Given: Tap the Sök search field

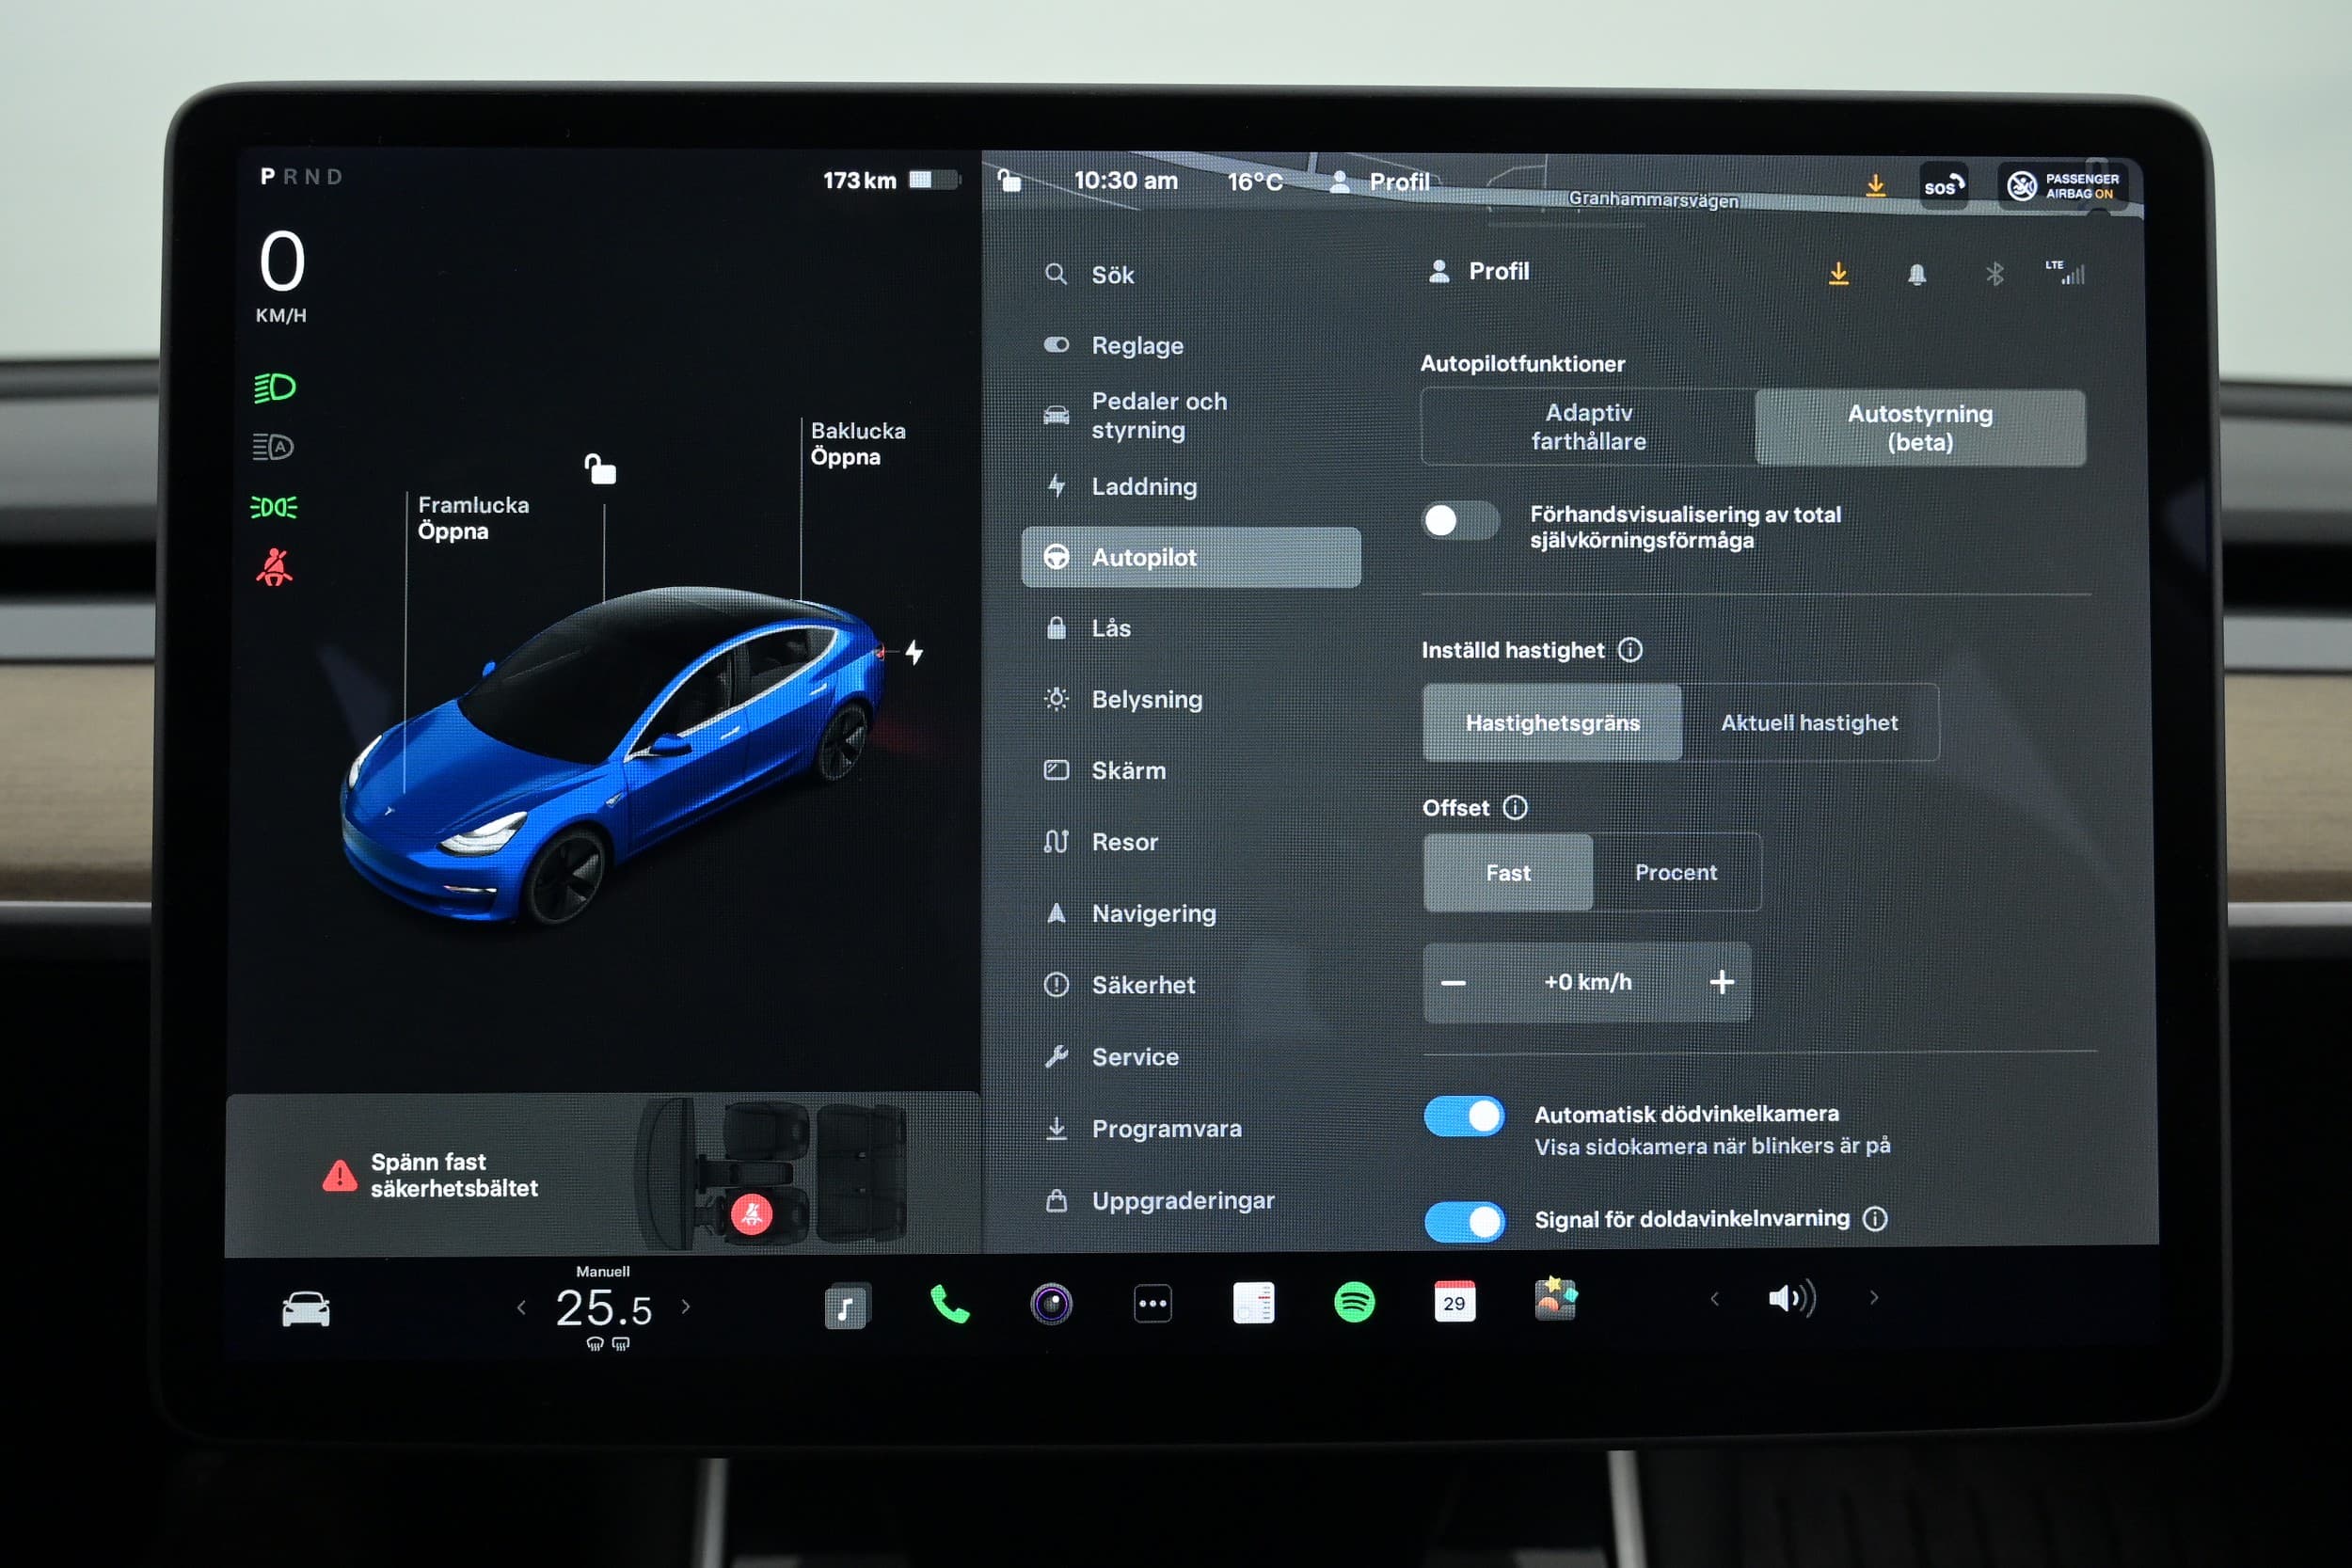Looking at the screenshot, I should pos(1191,274).
